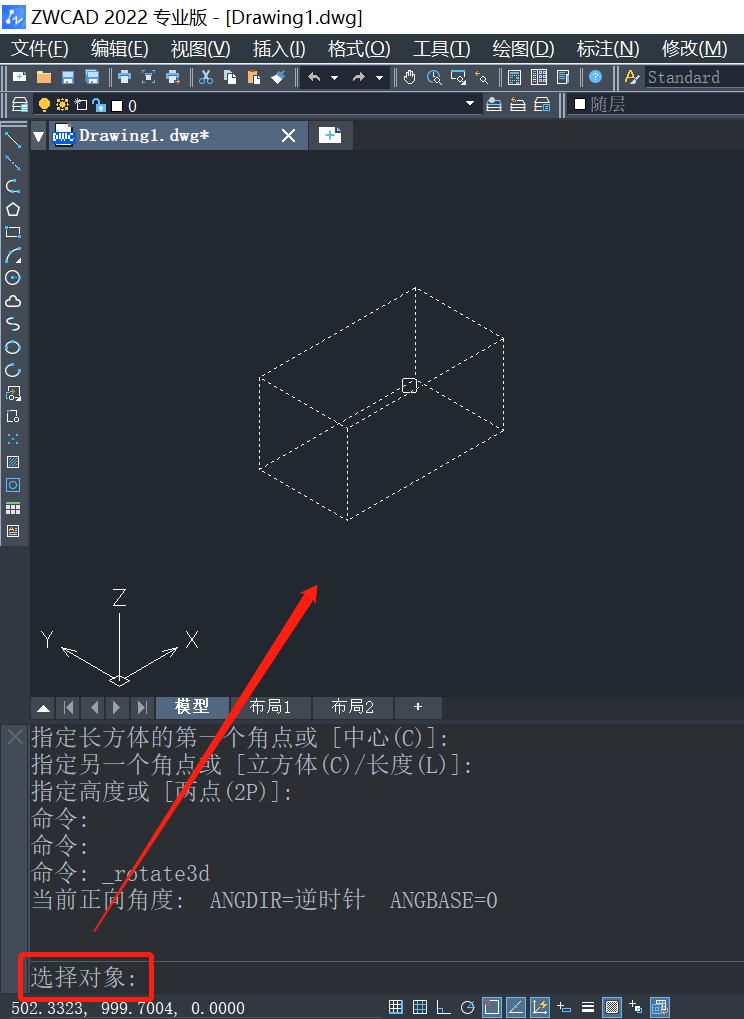The width and height of the screenshot is (744, 1019).
Task: Switch to the 布局1 layout tab
Action: 271,707
